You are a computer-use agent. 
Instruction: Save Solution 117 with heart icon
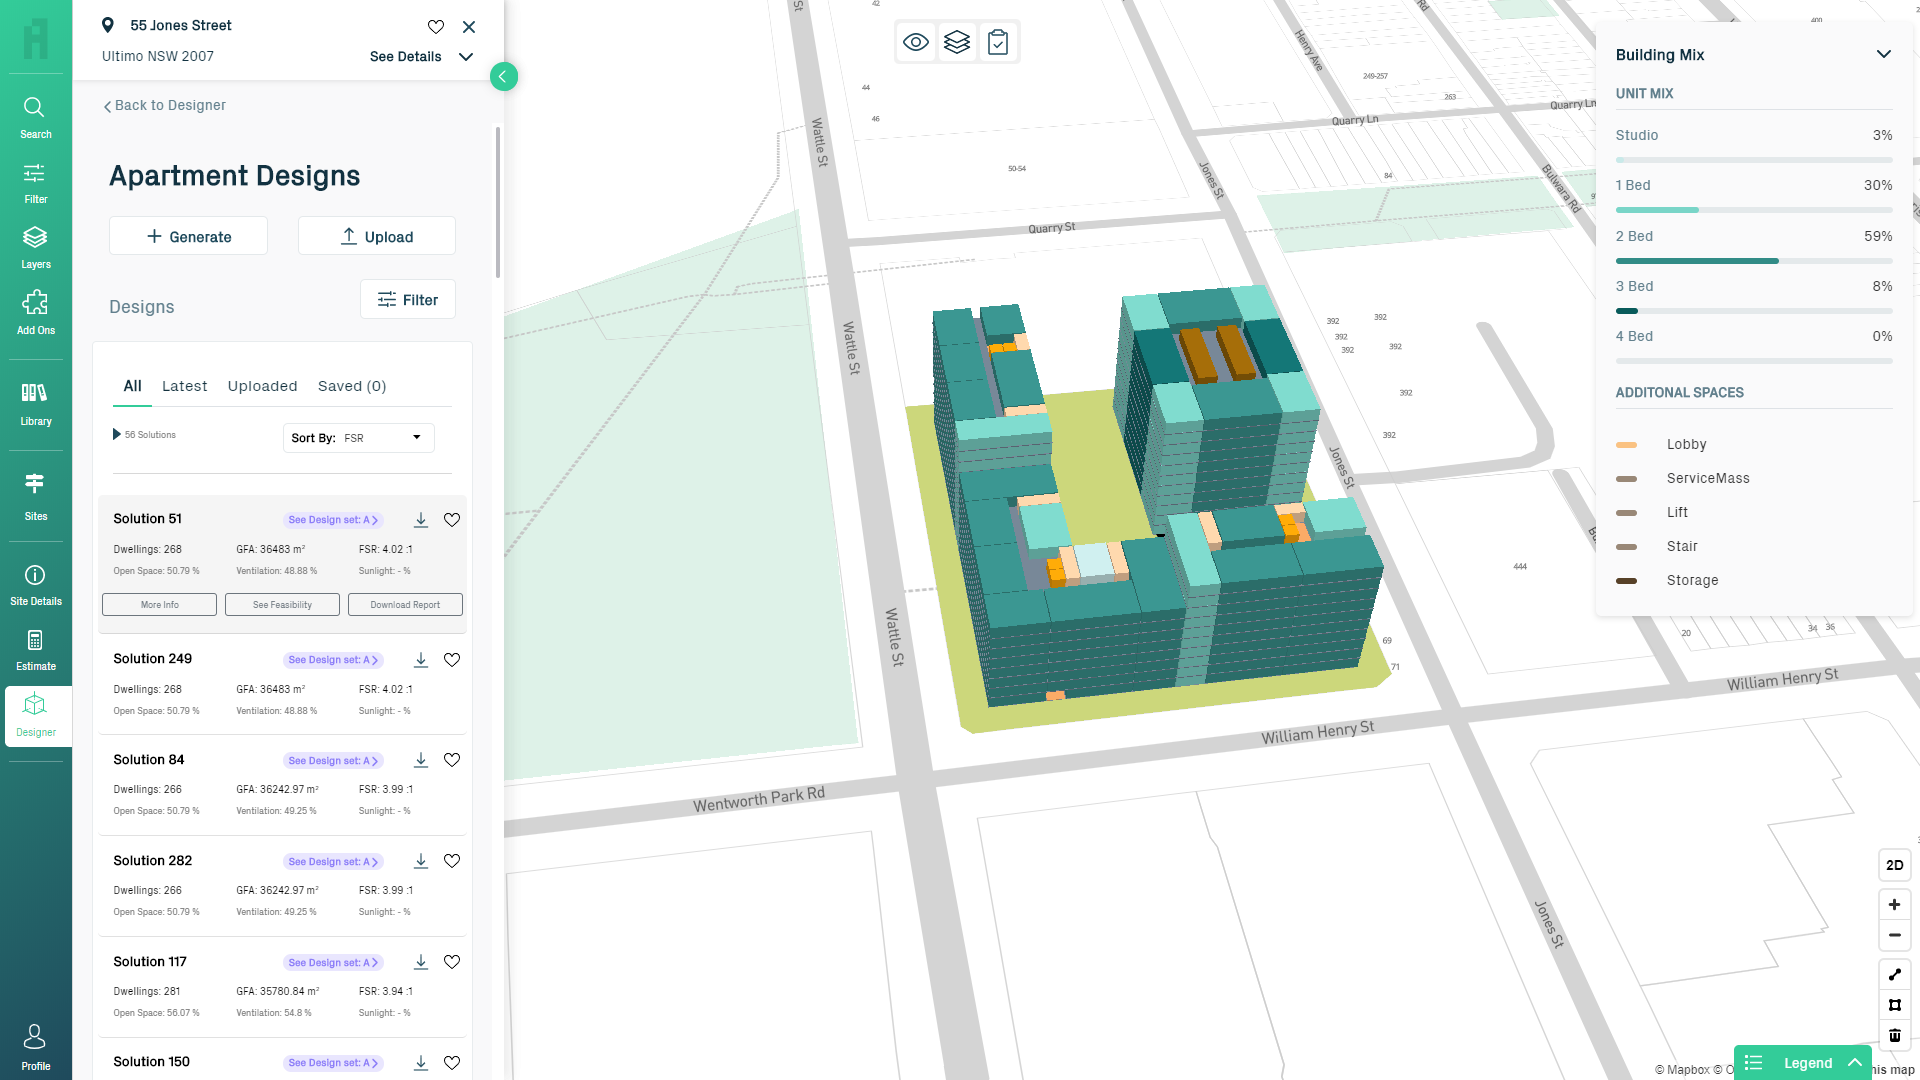coord(452,962)
